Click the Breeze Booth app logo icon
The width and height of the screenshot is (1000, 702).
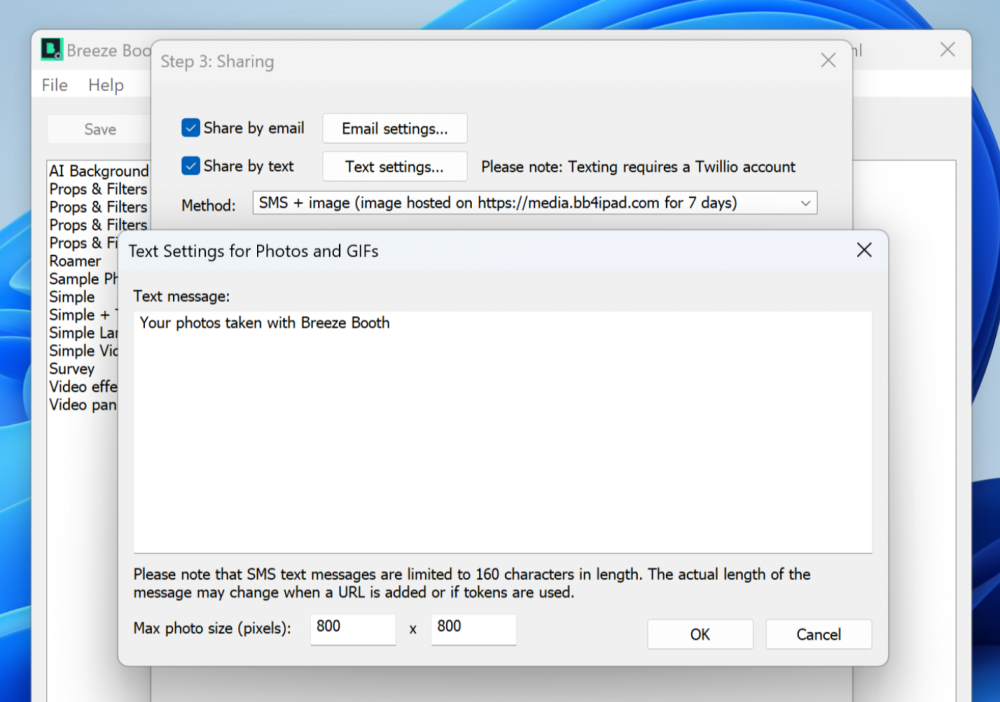click(52, 50)
